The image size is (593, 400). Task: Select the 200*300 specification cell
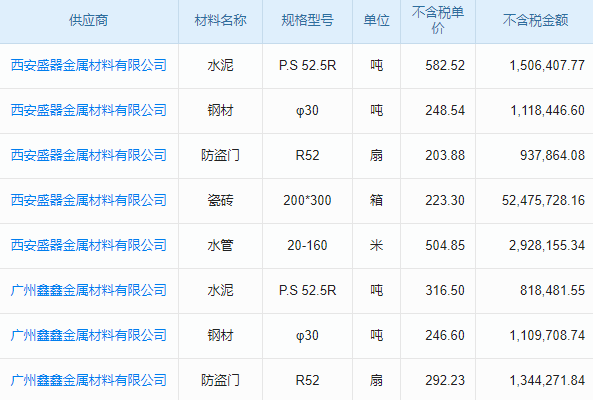pyautogui.click(x=307, y=200)
